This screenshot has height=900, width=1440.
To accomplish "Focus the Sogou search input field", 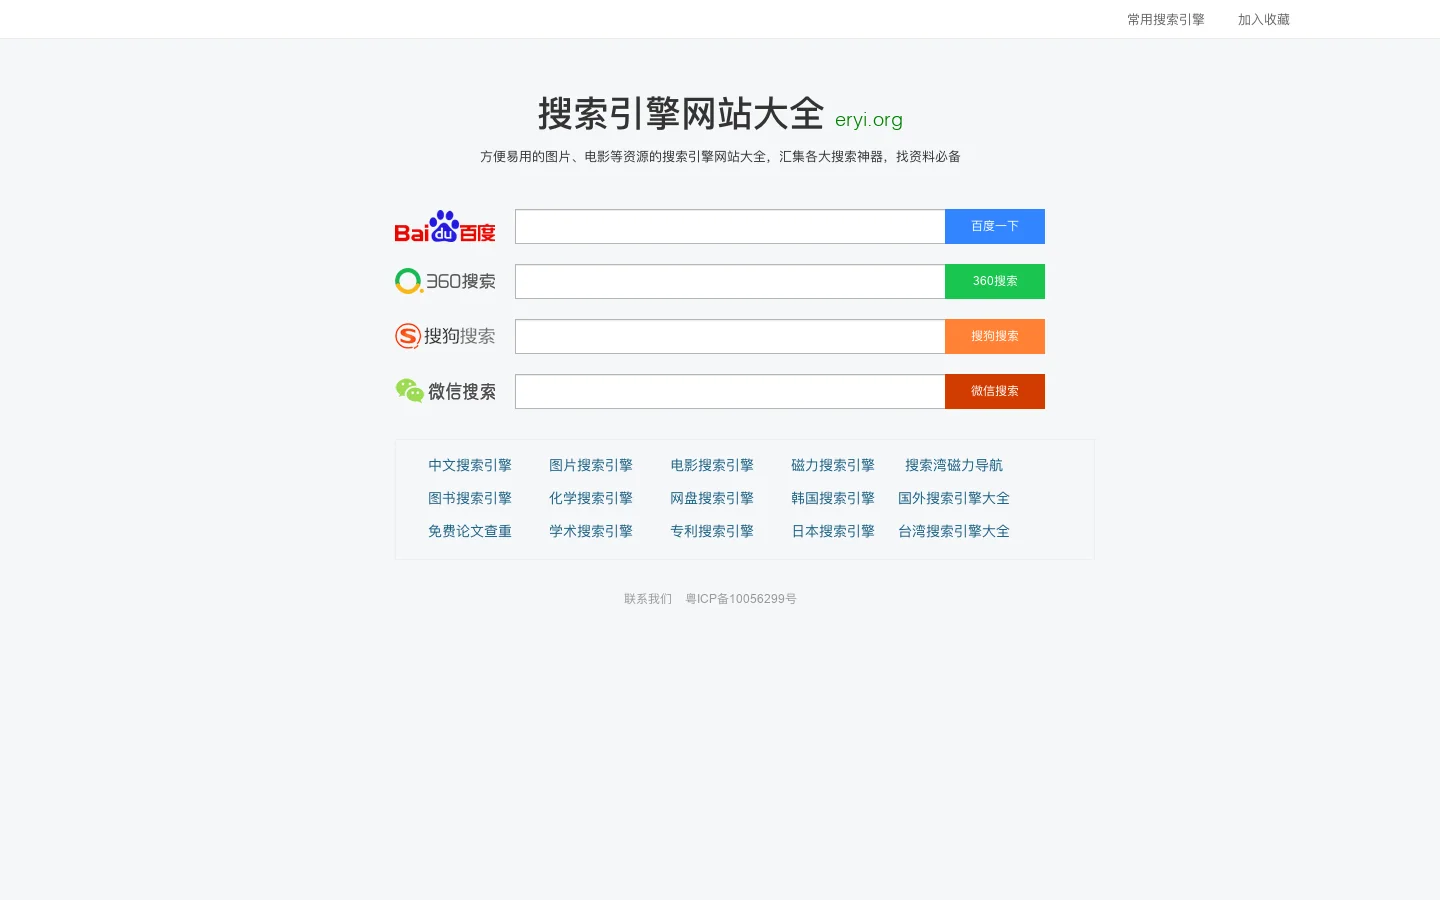I will click(x=730, y=337).
